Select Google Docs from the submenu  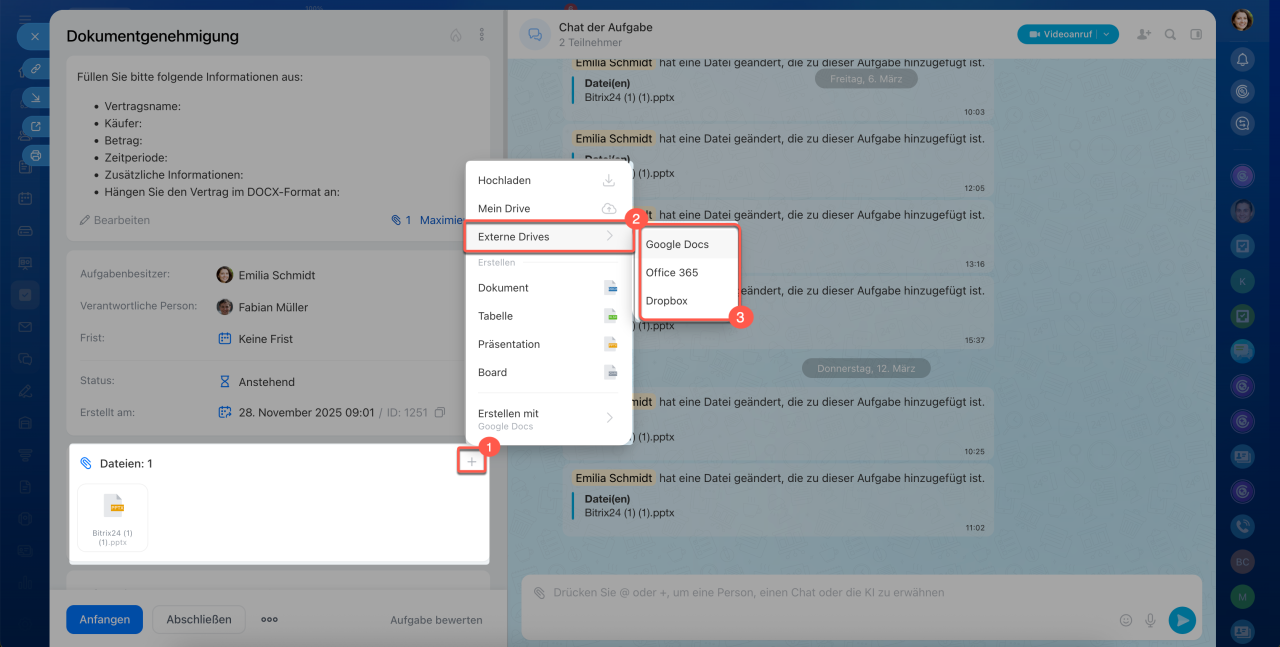[x=677, y=244]
